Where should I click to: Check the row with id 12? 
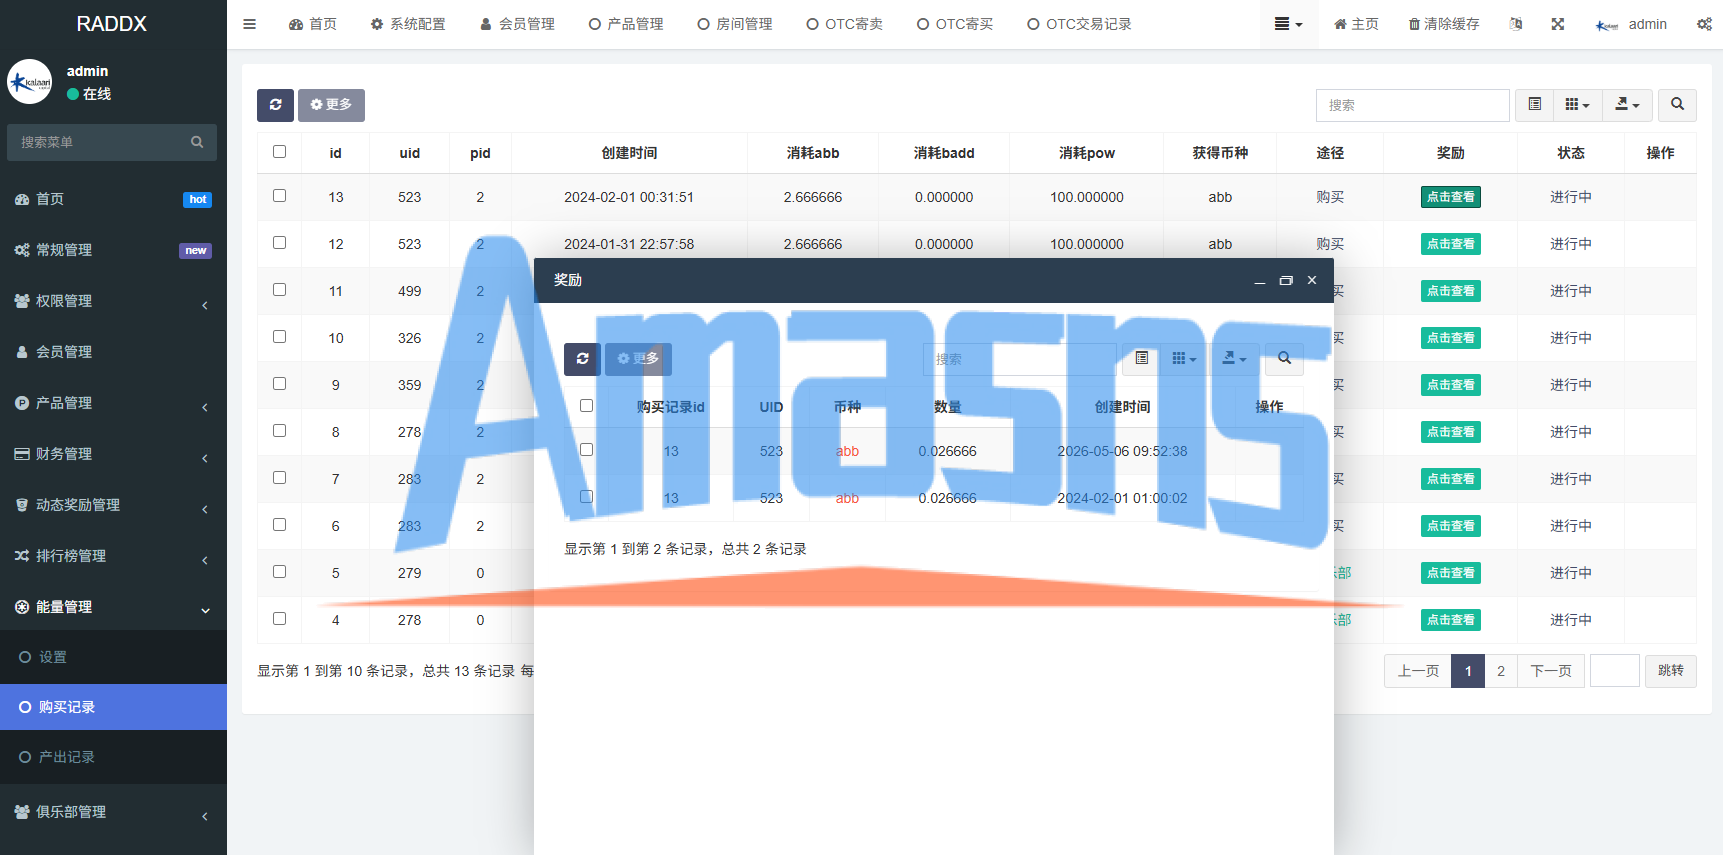click(279, 243)
